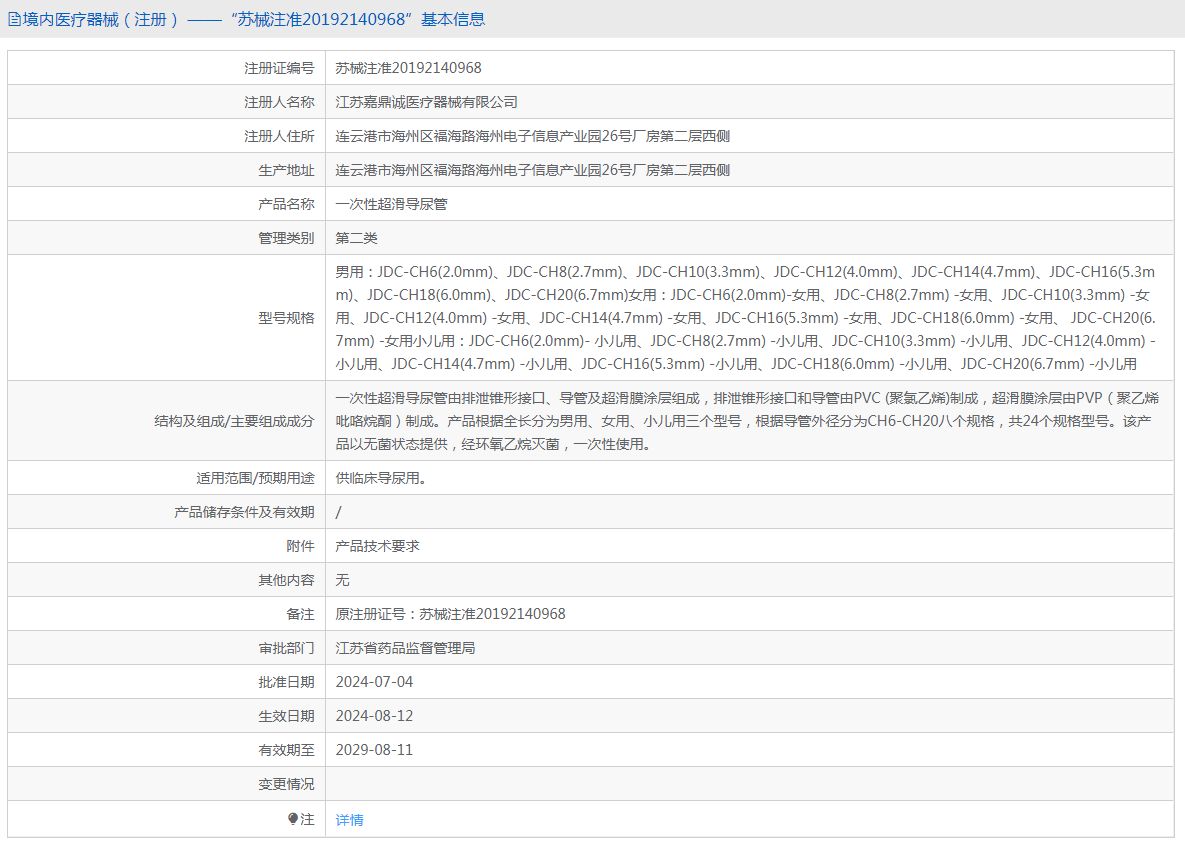Click the 无 value in 其他内容 row
This screenshot has height=841, width=1185.
tap(342, 580)
